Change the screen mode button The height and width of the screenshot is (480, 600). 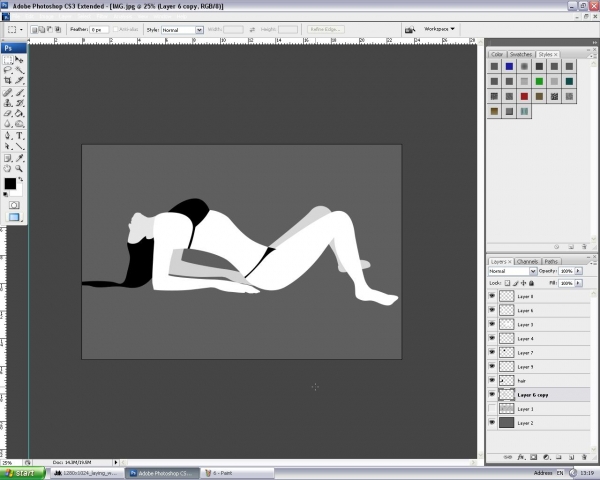pos(14,217)
